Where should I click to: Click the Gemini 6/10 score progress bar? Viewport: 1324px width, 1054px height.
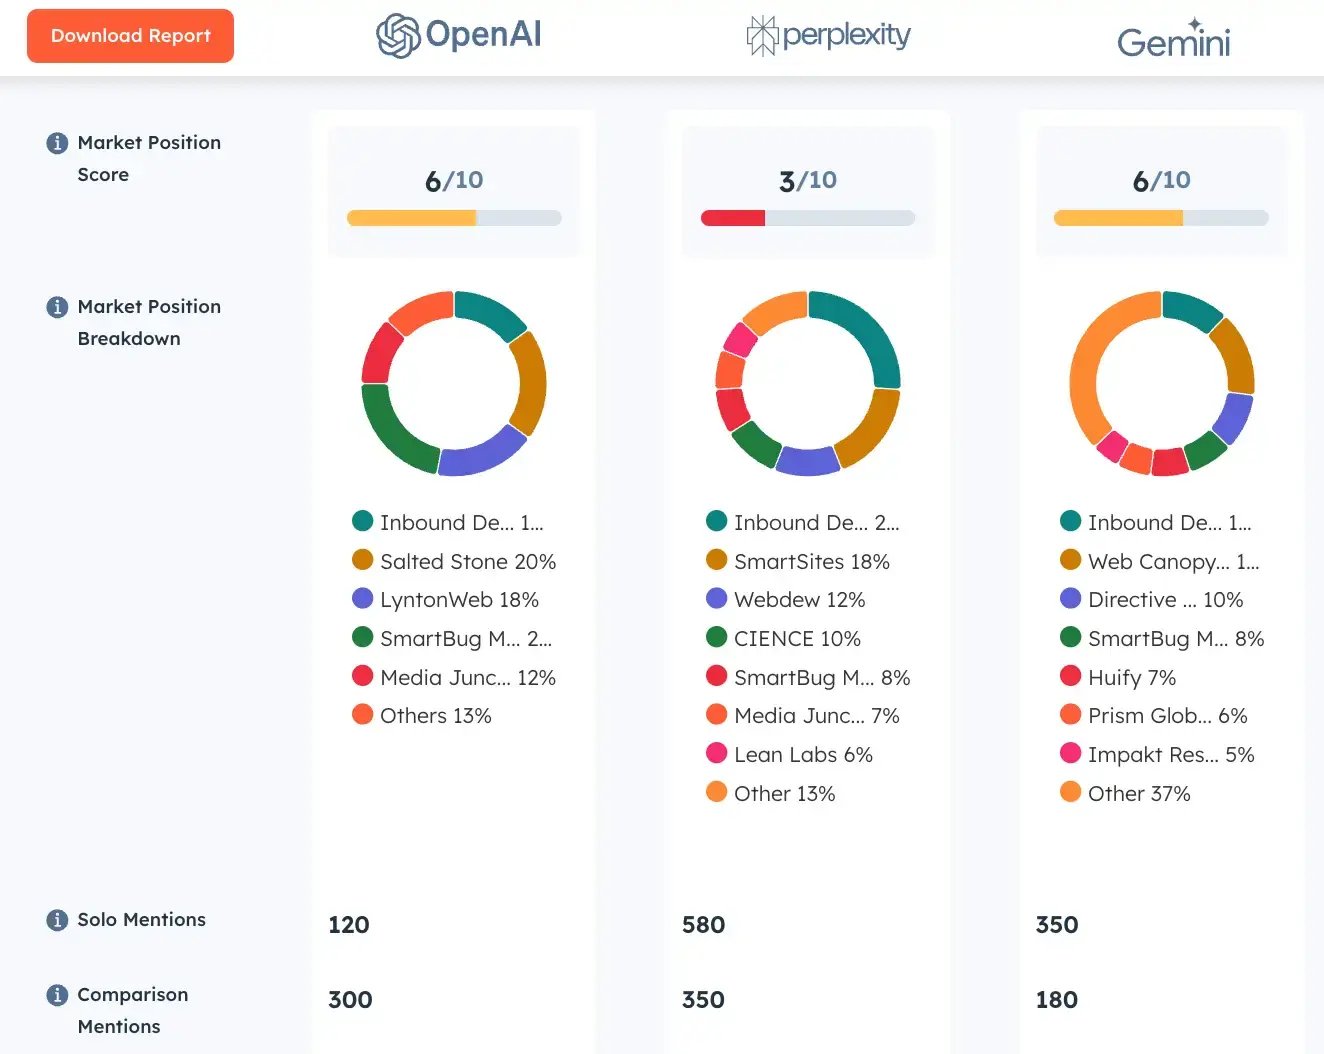(x=1161, y=218)
